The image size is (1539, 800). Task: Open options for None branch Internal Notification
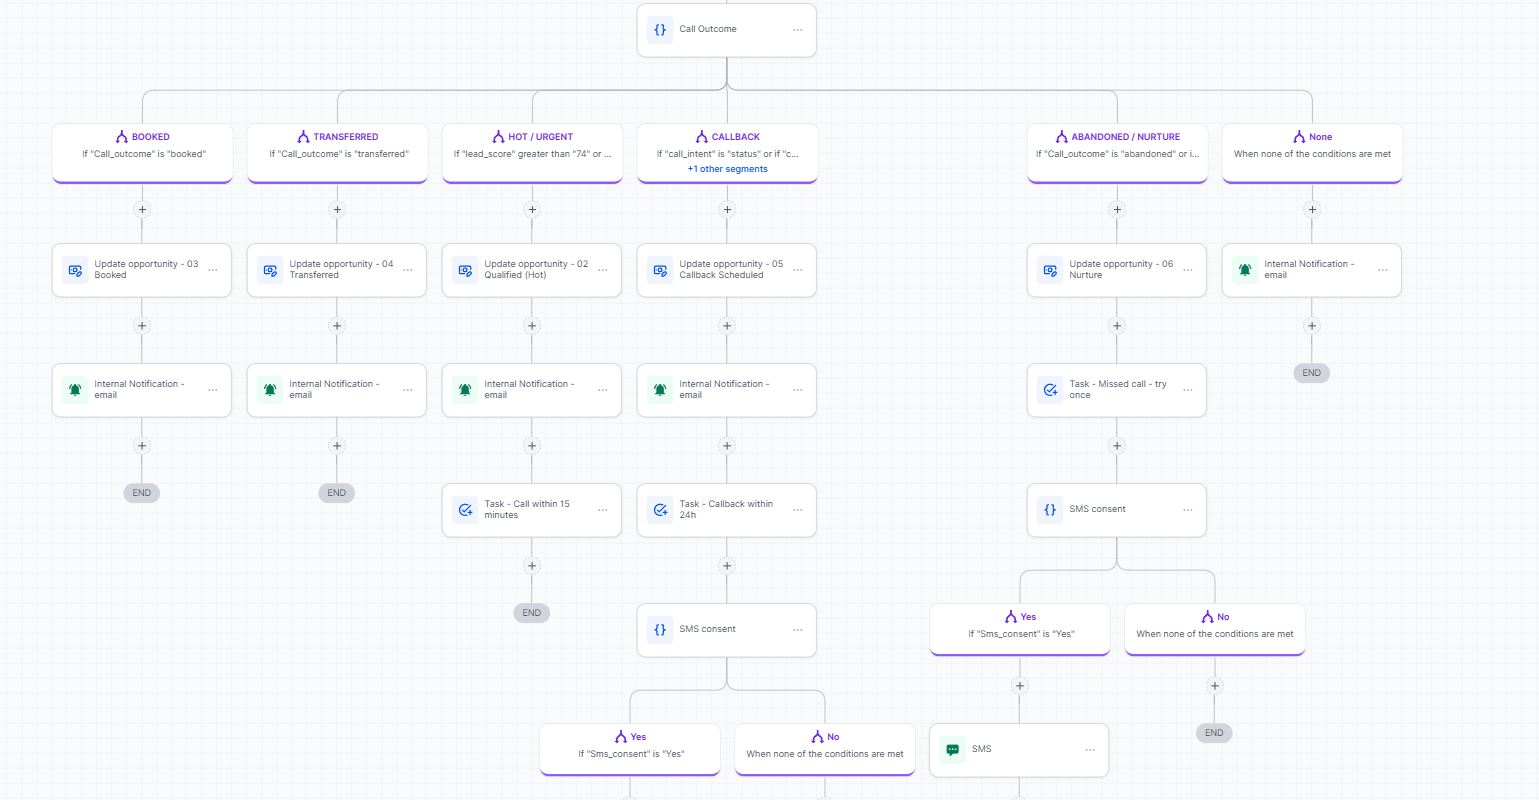[1382, 270]
